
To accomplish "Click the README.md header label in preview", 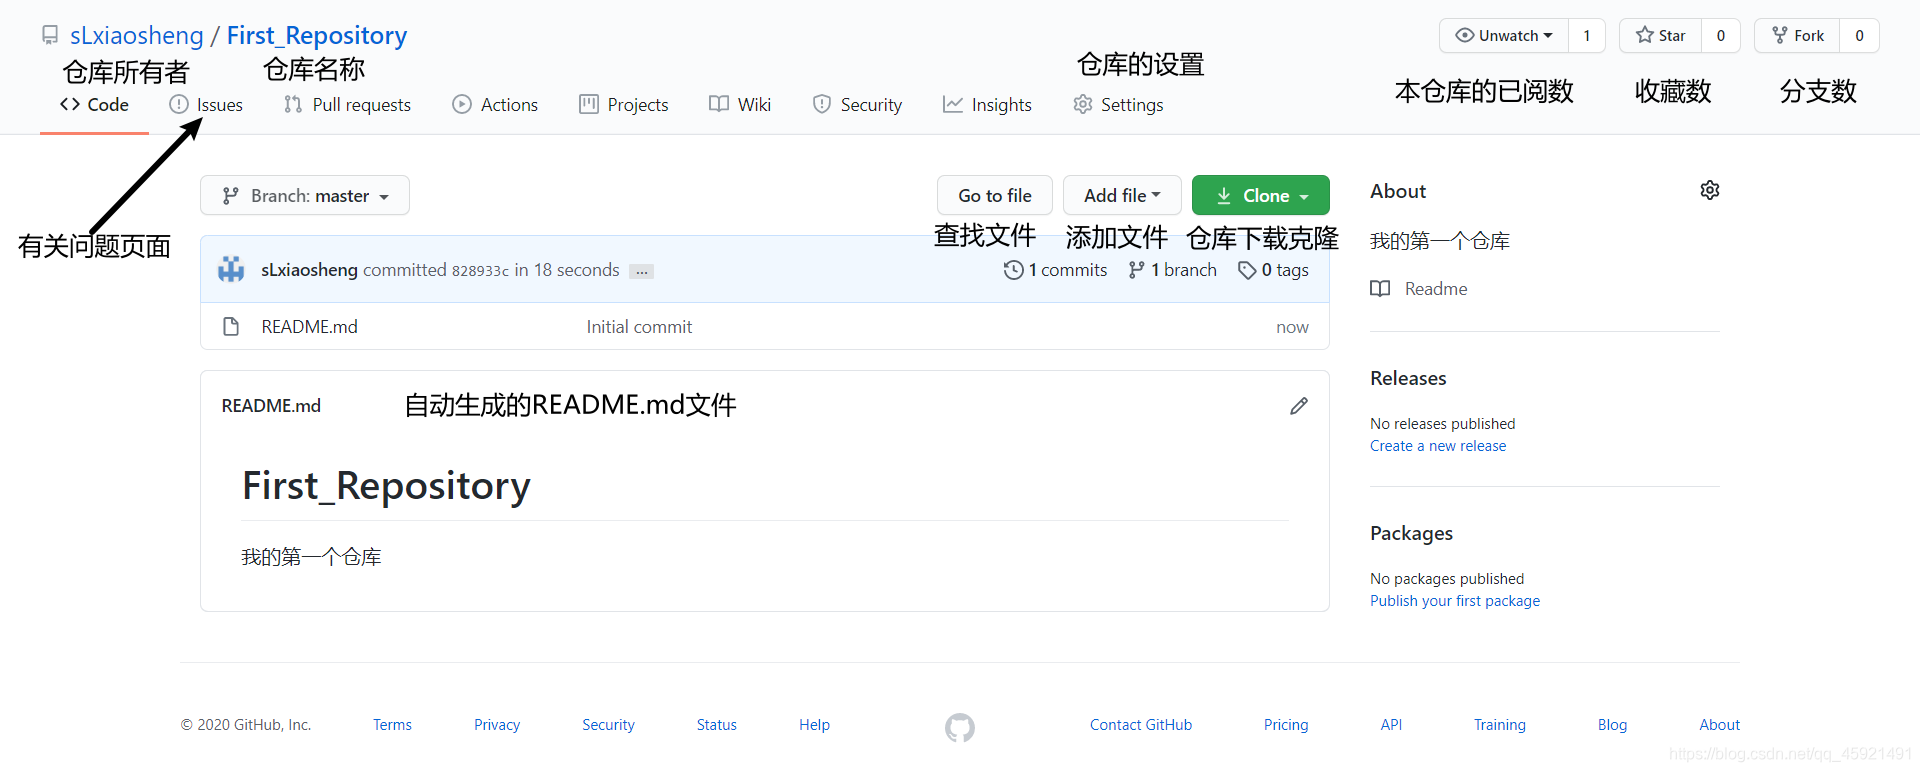I will (x=271, y=406).
